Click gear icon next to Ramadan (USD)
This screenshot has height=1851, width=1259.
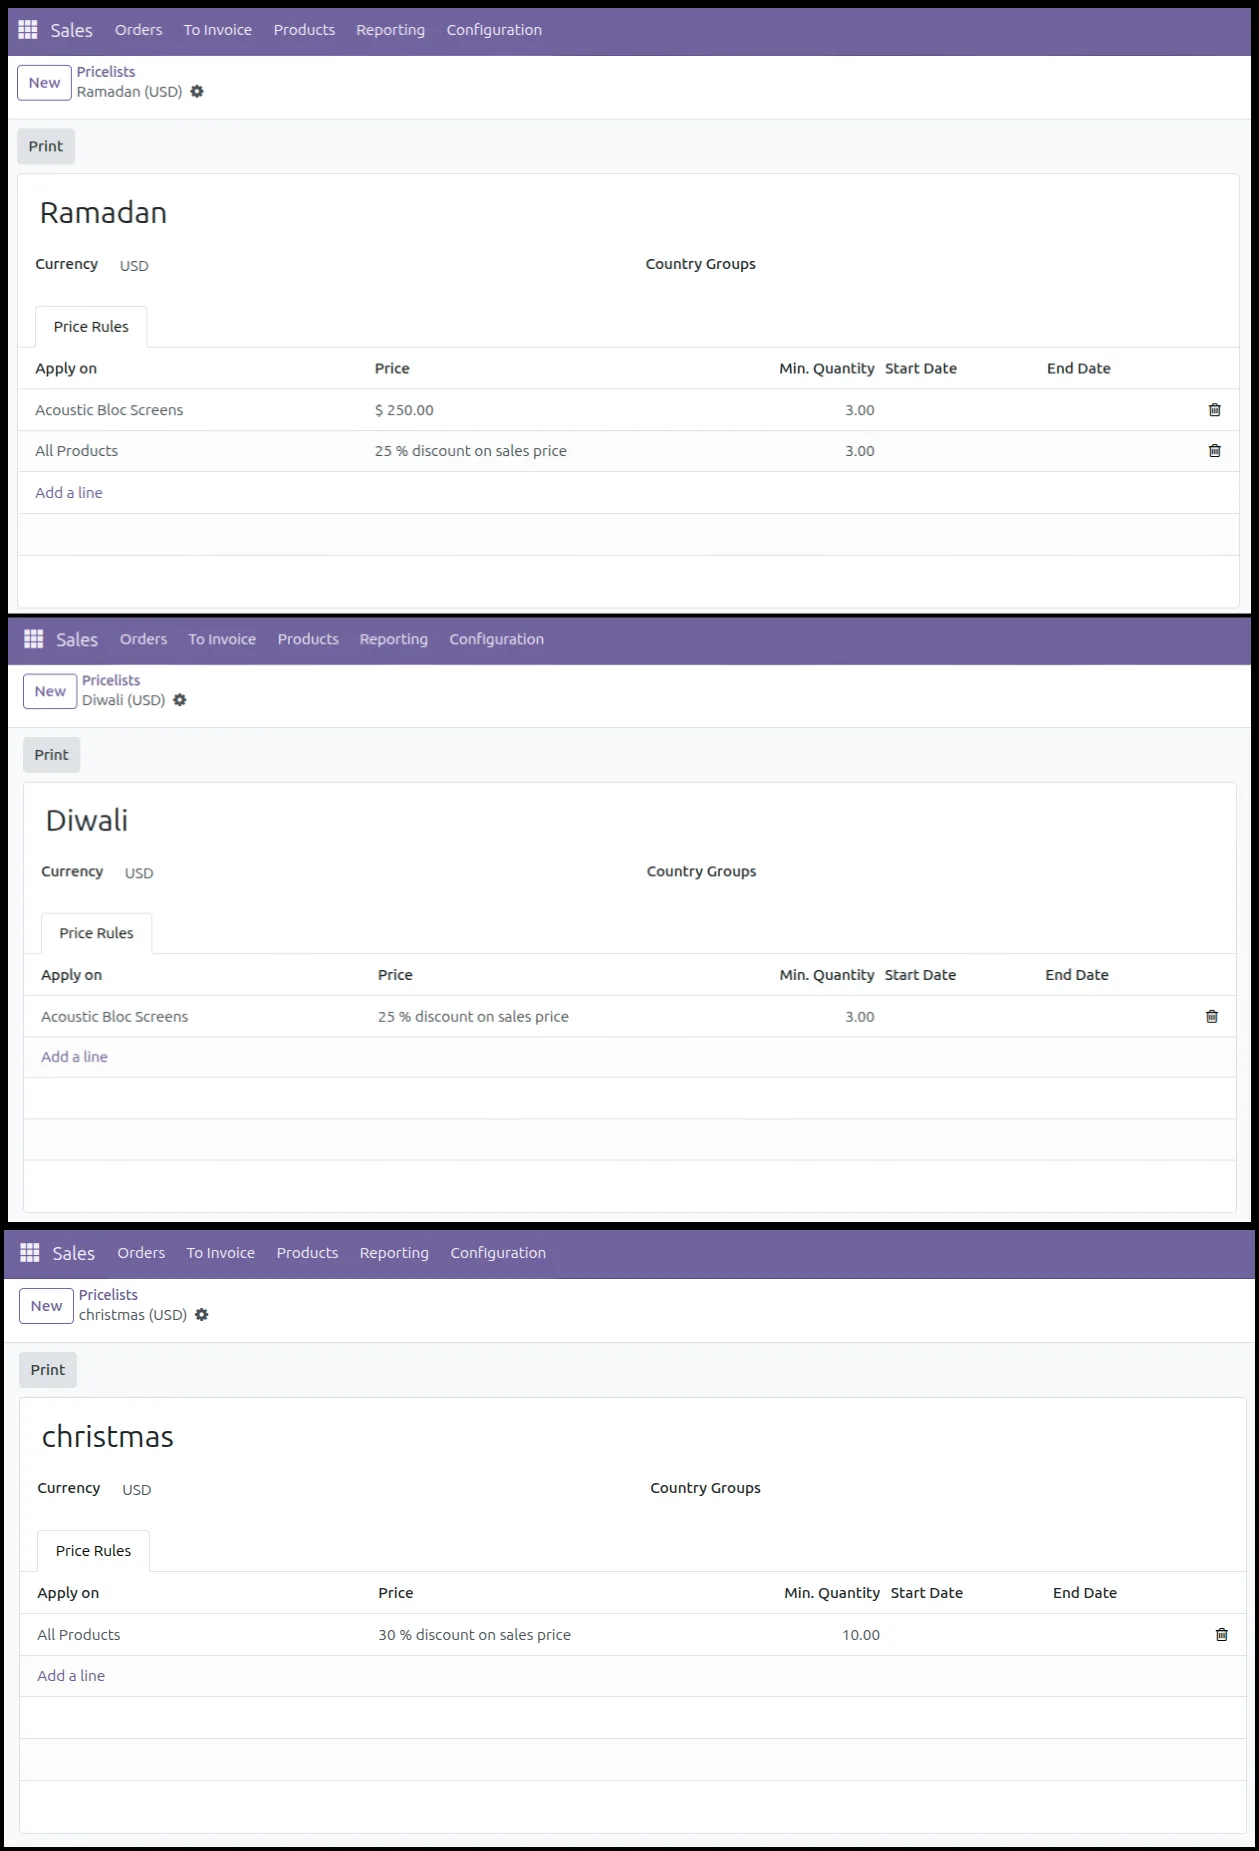pyautogui.click(x=197, y=92)
